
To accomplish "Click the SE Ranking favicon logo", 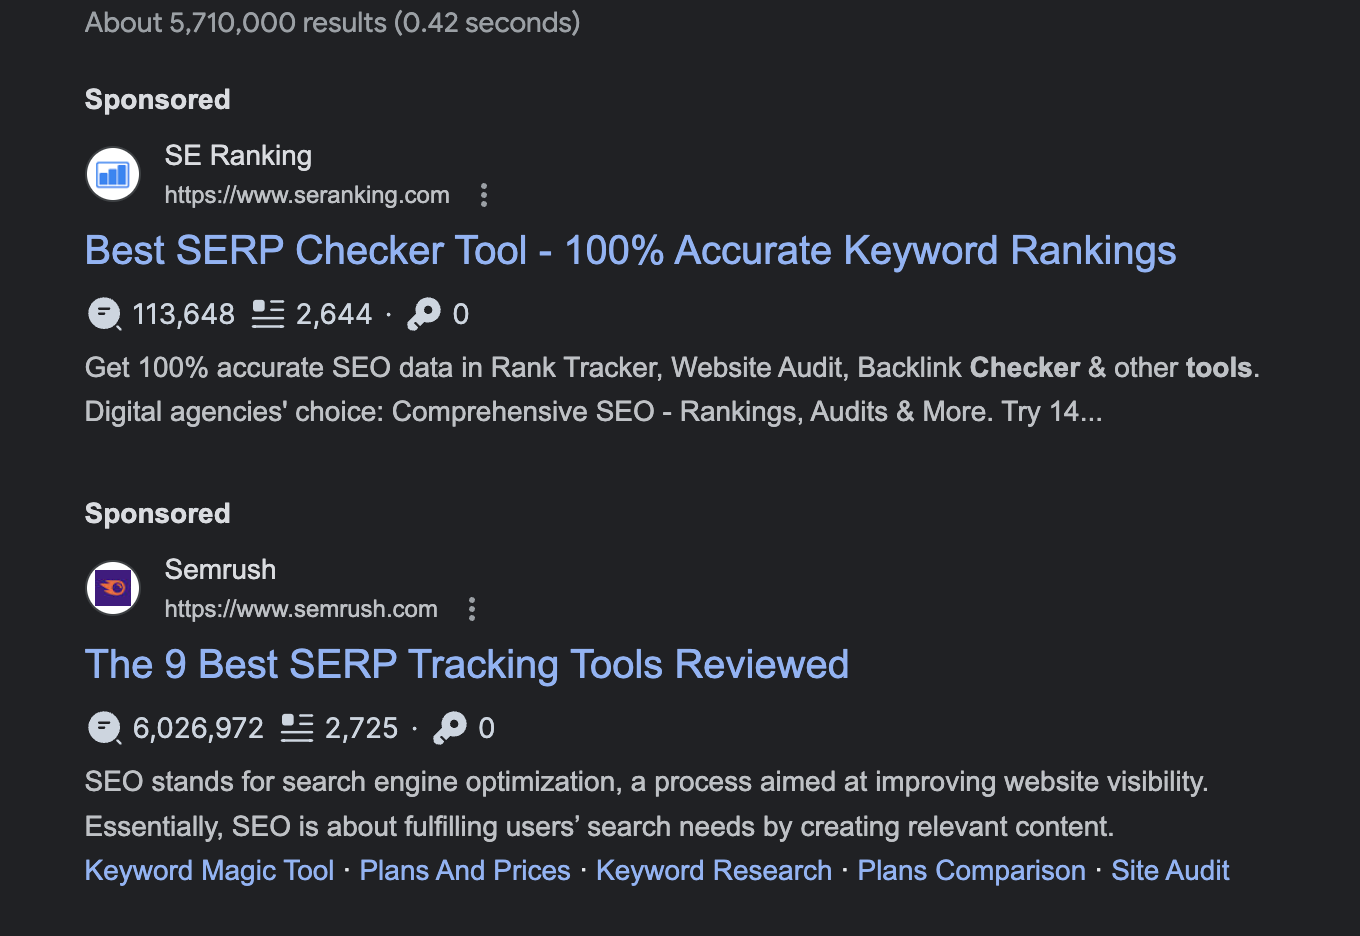I will (112, 174).
